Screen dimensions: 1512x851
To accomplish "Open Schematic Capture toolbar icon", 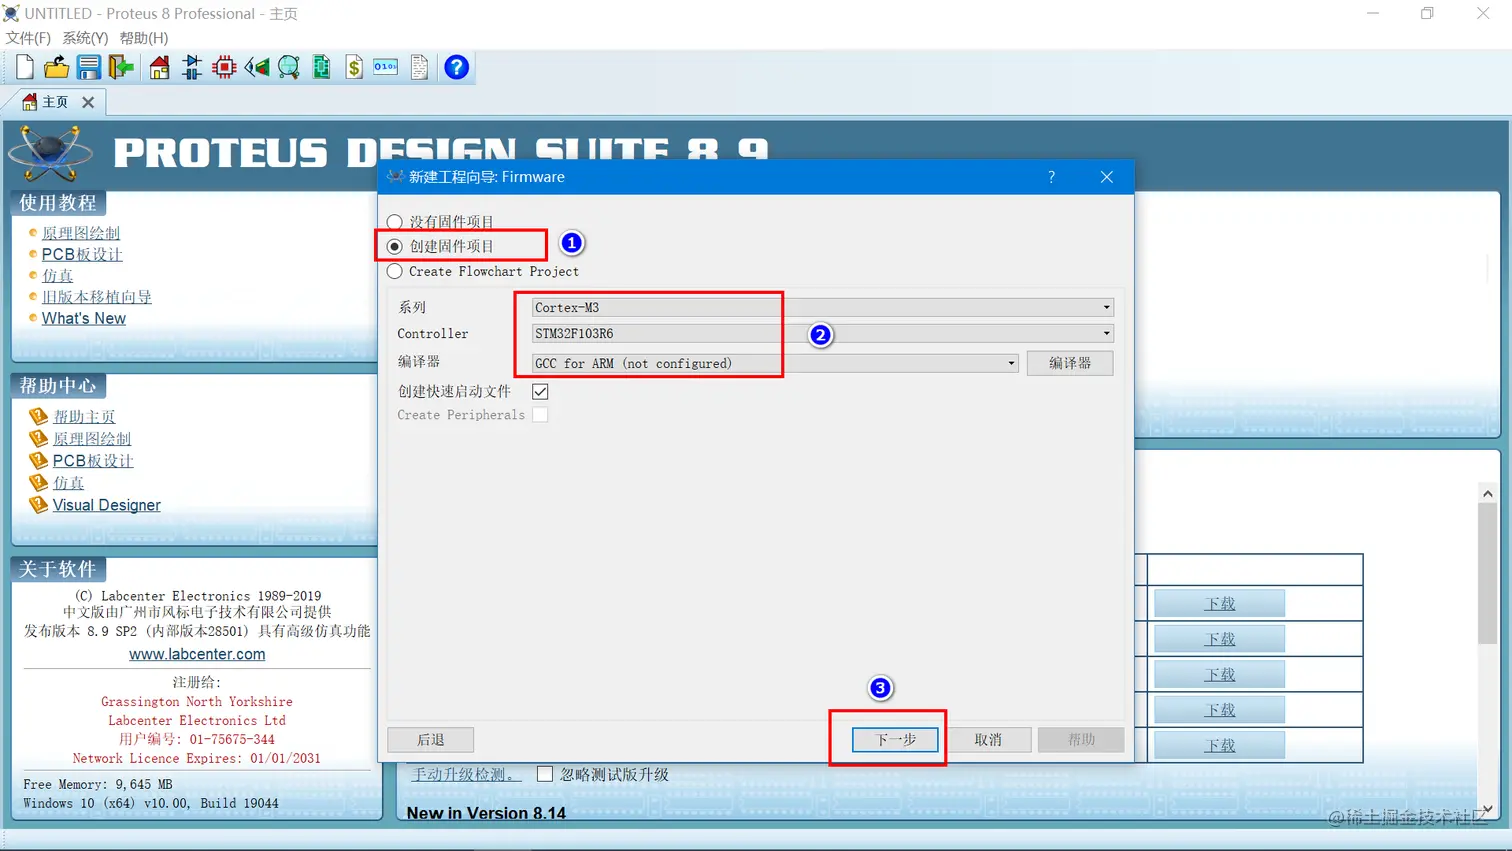I will pos(192,67).
